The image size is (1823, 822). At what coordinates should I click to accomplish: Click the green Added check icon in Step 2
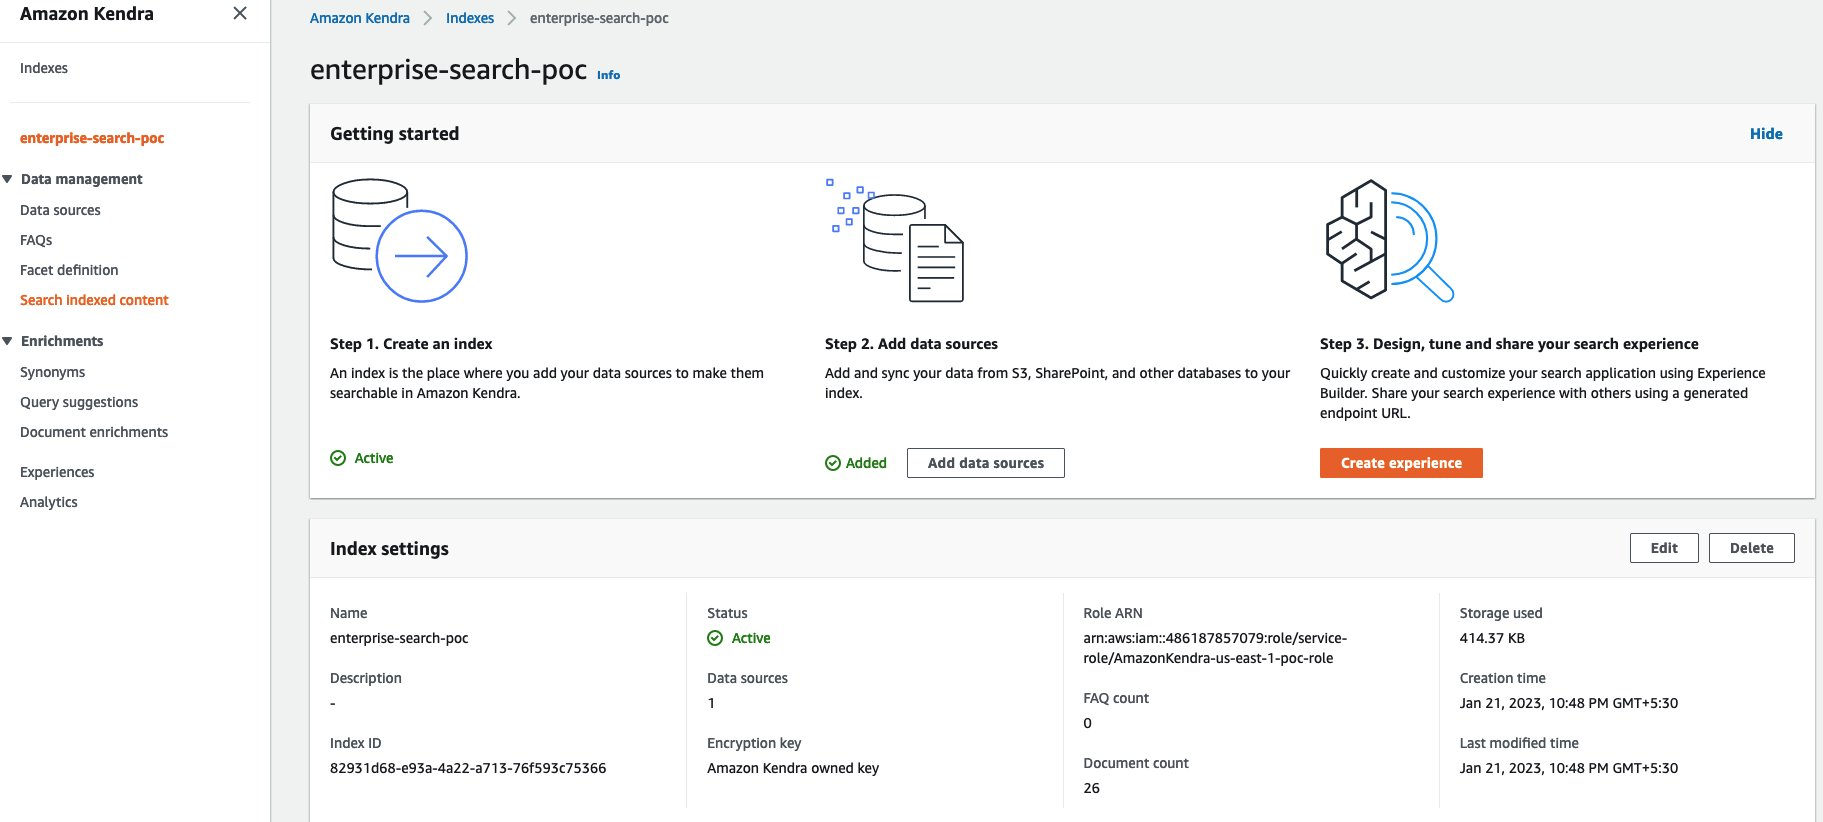coord(833,463)
